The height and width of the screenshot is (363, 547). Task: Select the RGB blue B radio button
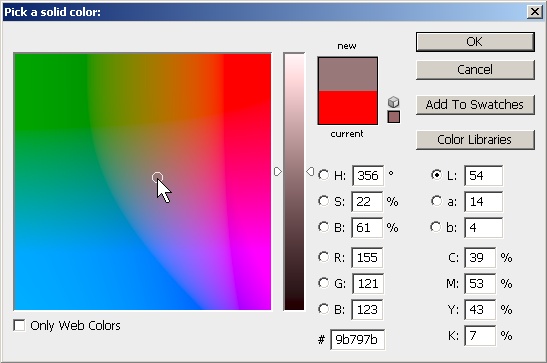pos(323,309)
